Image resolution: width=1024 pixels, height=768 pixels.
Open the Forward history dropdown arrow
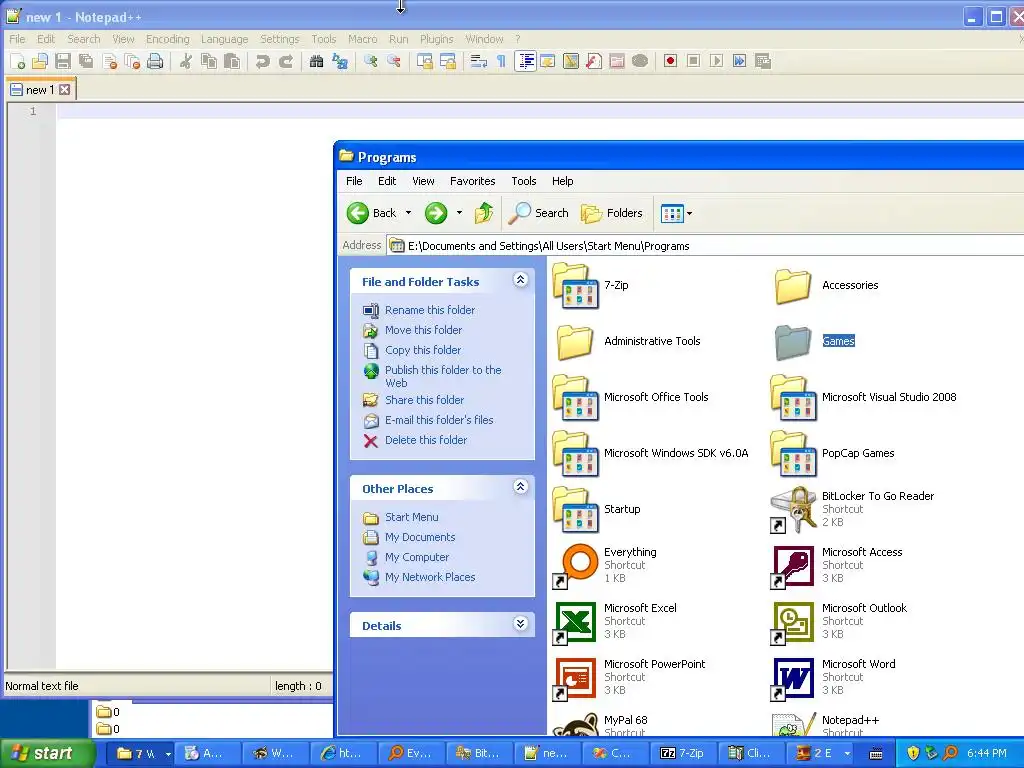[x=459, y=213]
